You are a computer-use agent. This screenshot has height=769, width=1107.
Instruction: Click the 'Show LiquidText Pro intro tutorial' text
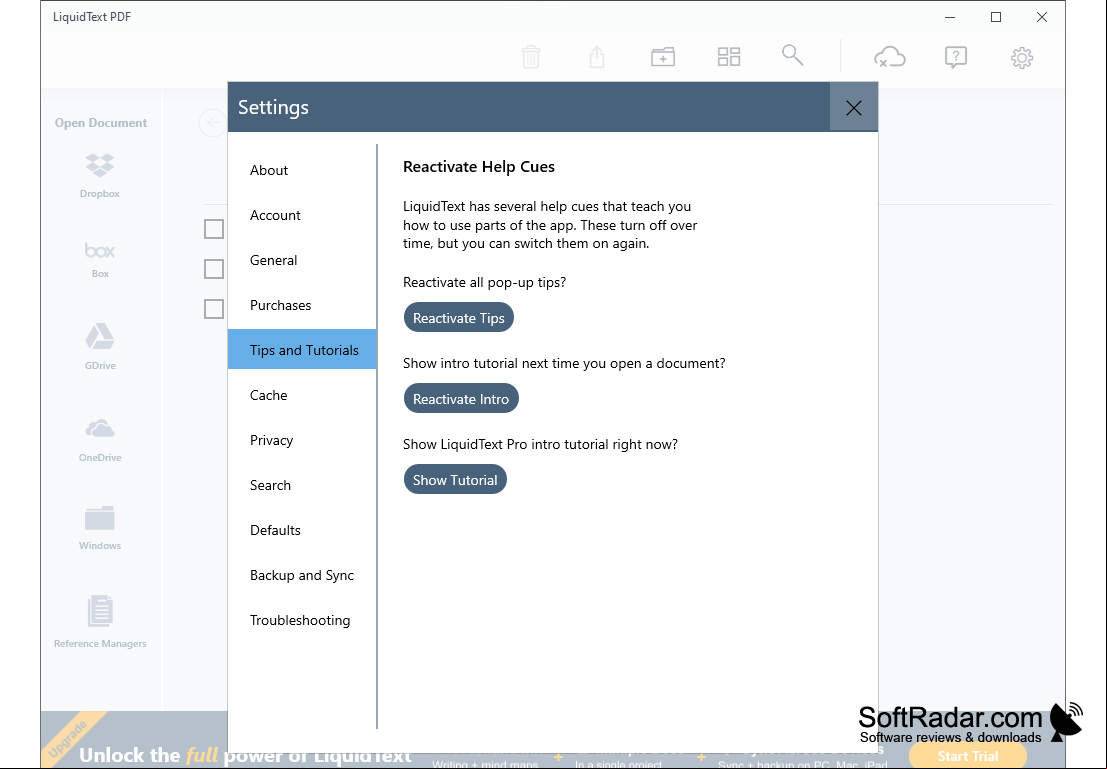tap(540, 444)
